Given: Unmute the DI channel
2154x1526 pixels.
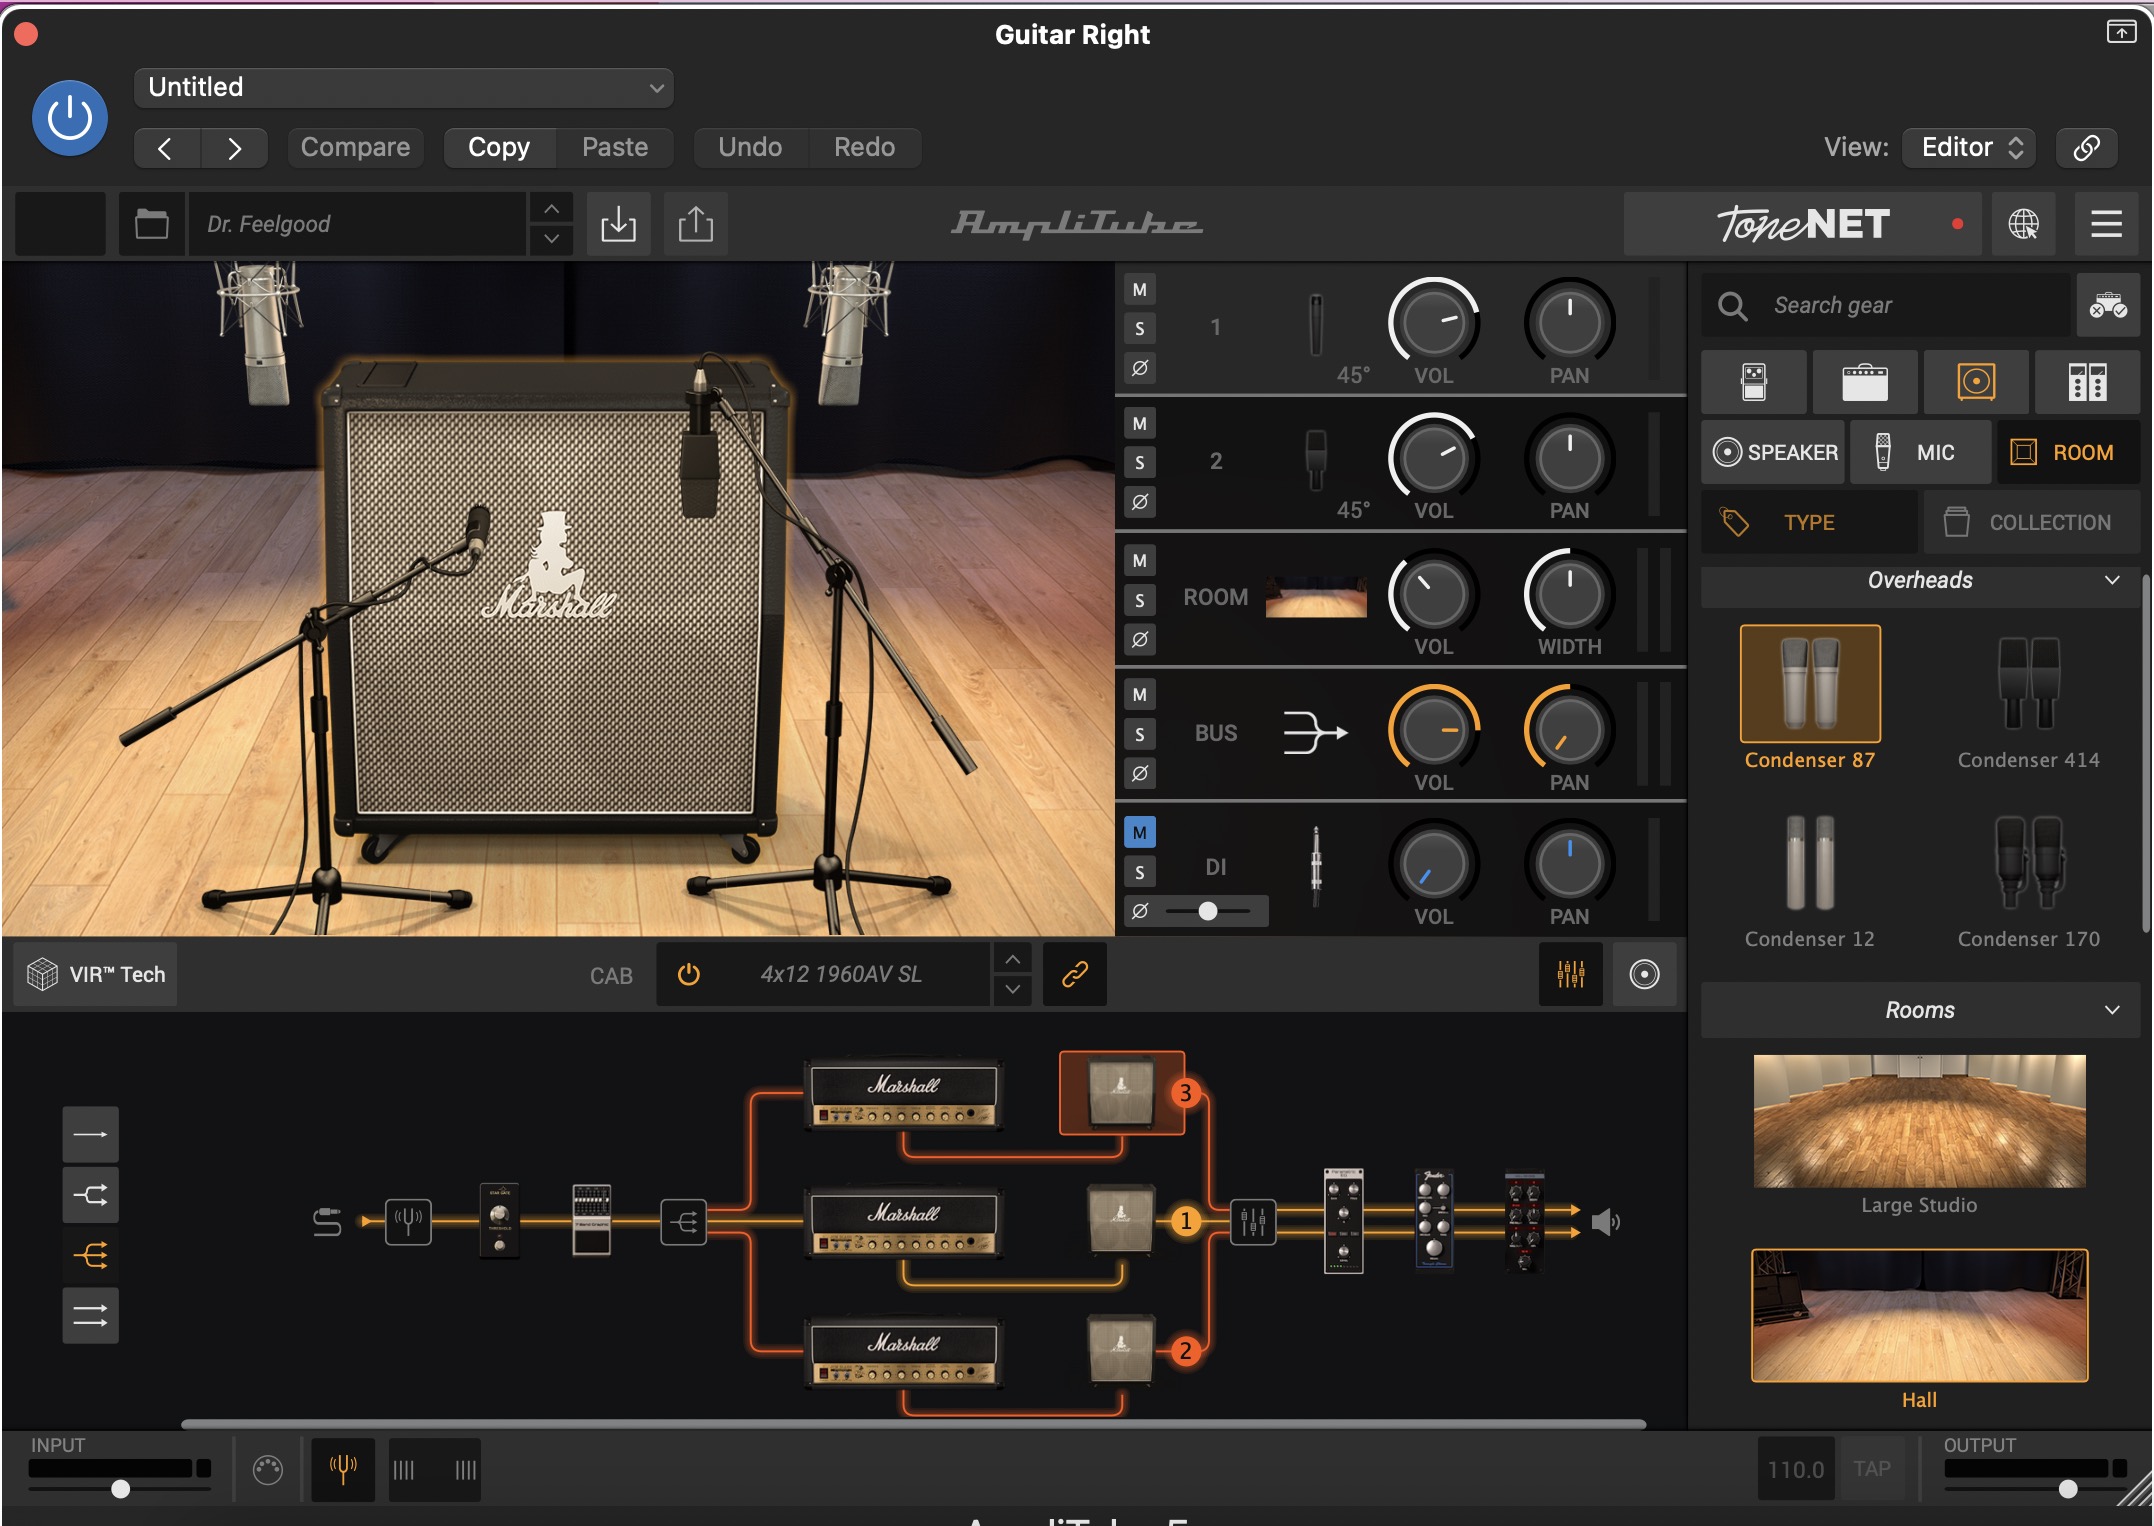Looking at the screenshot, I should 1139,833.
